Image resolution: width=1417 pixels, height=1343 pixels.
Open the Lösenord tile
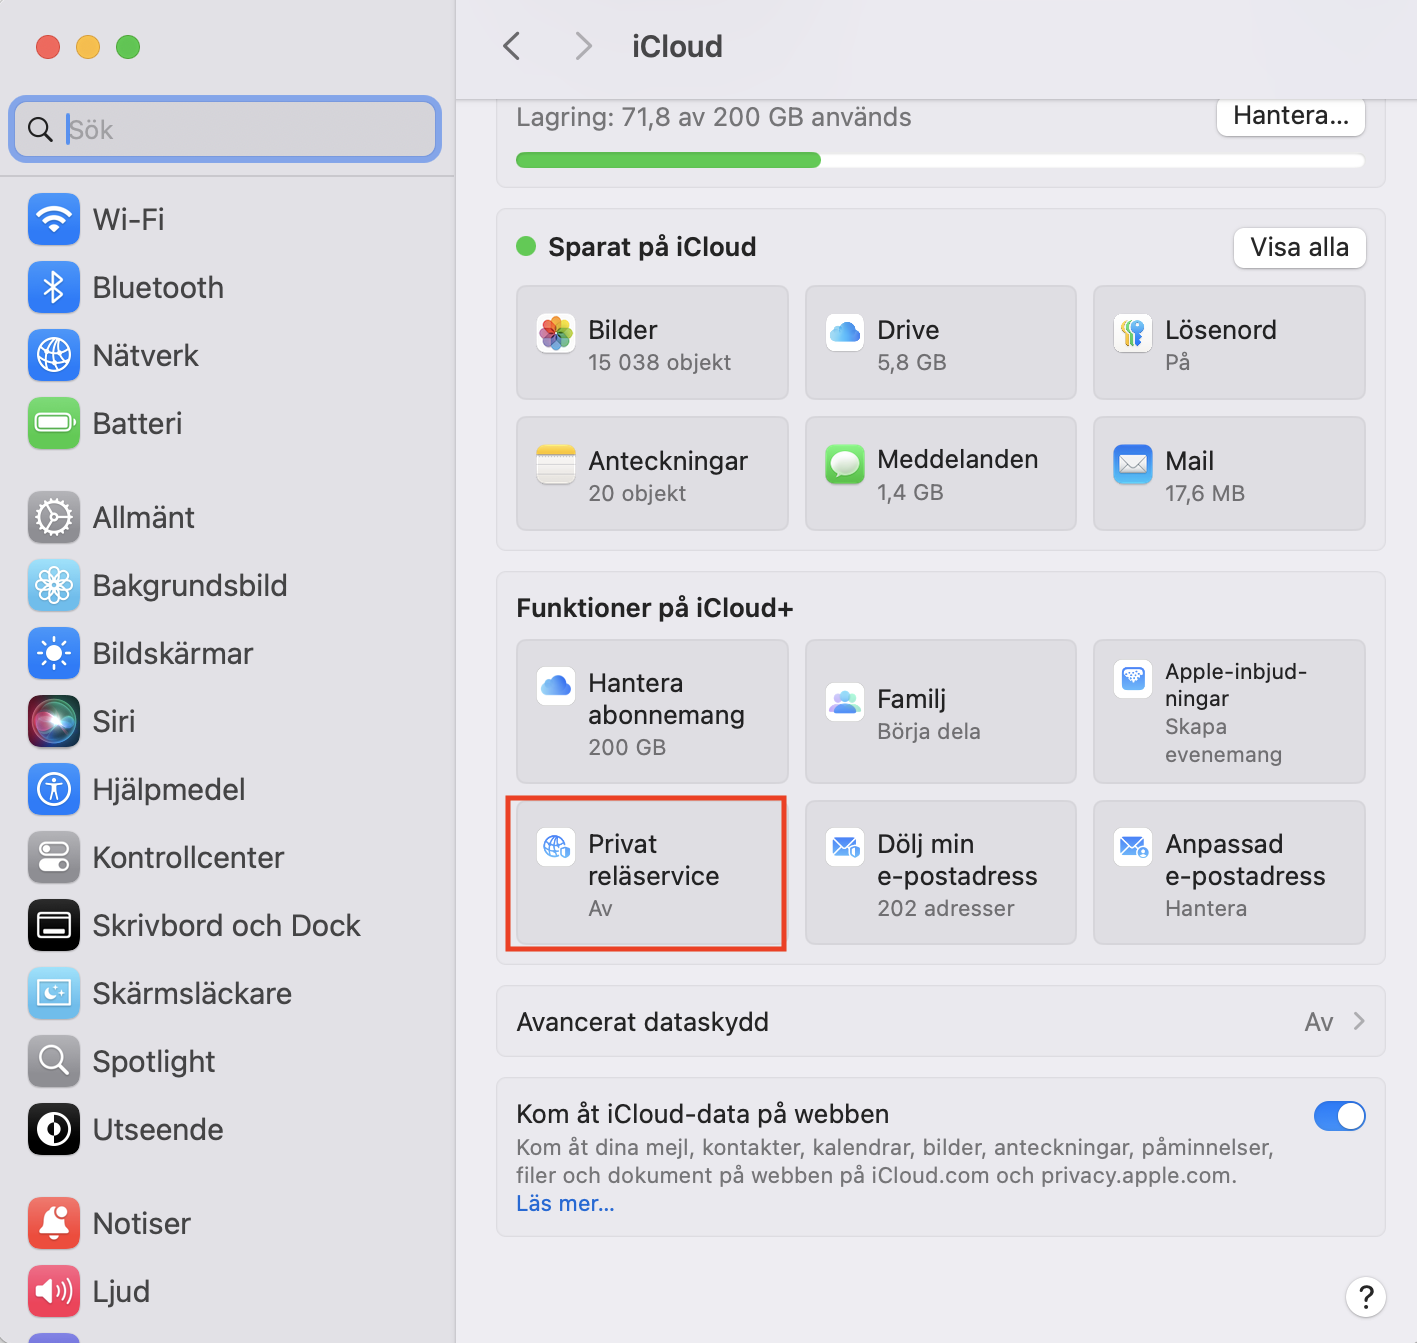pyautogui.click(x=1229, y=342)
